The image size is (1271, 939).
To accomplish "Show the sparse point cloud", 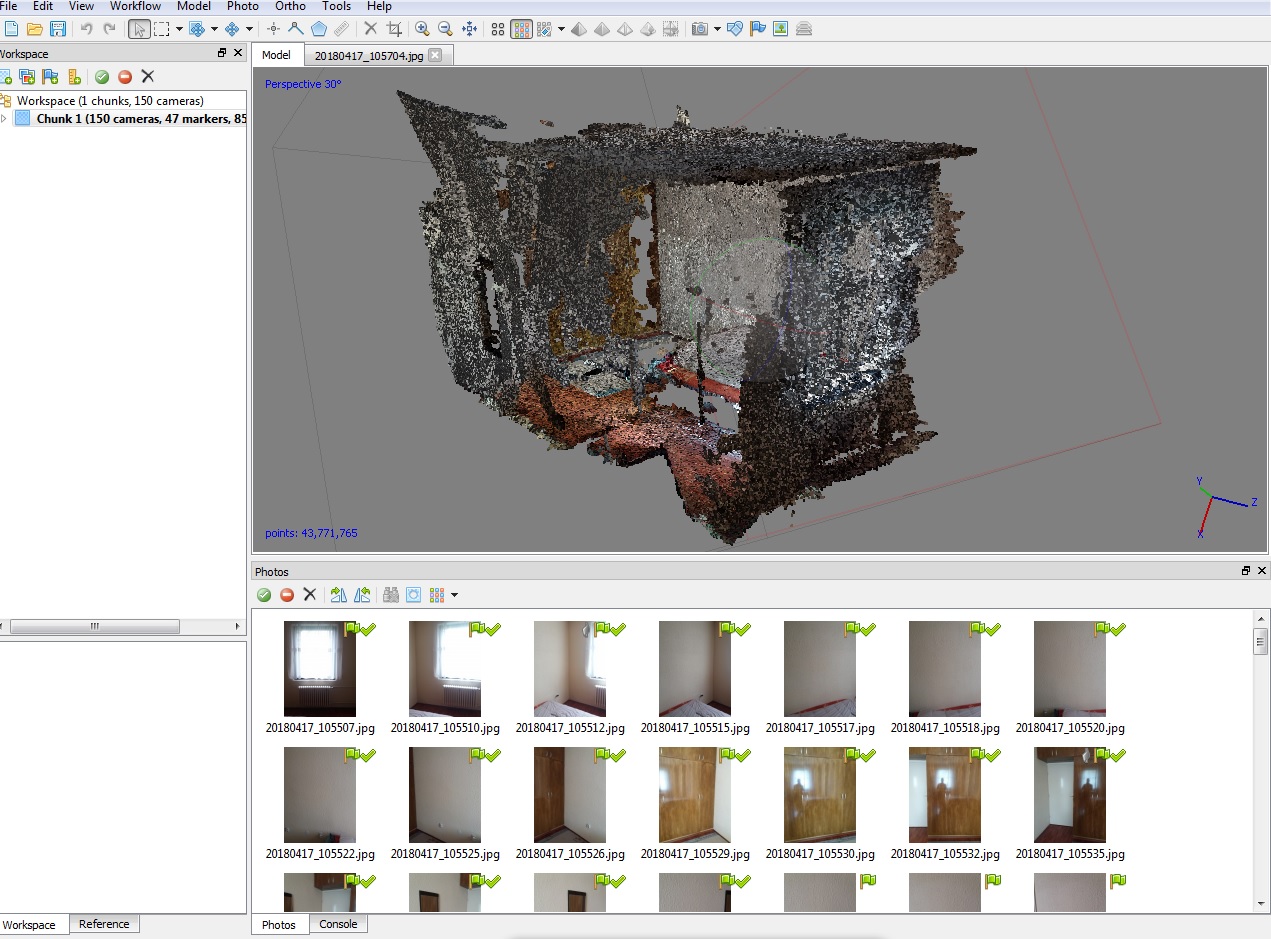I will point(498,29).
